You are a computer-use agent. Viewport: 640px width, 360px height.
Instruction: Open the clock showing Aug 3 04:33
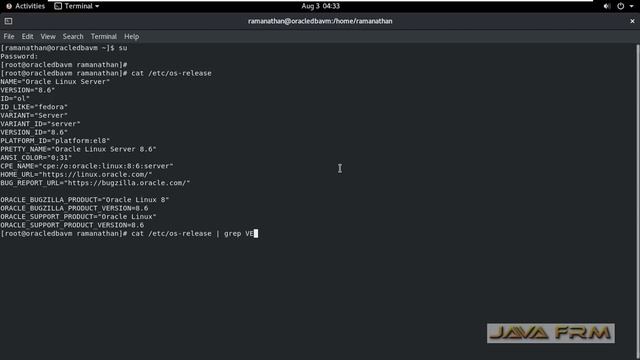coord(320,6)
